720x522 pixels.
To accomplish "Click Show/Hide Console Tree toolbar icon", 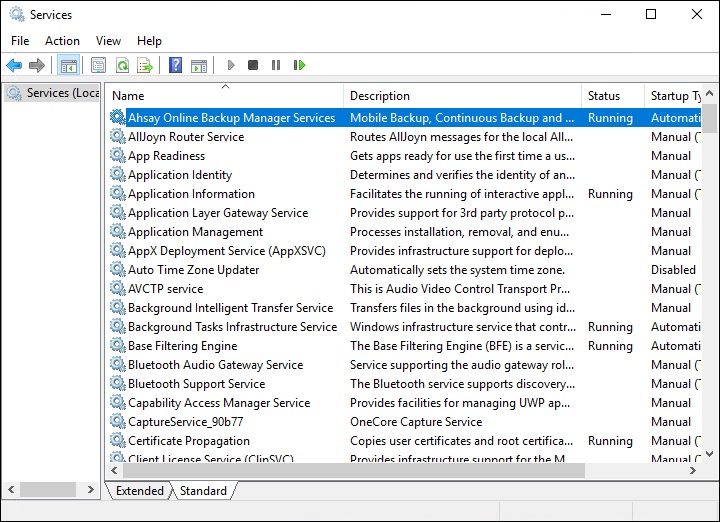I will click(x=68, y=65).
